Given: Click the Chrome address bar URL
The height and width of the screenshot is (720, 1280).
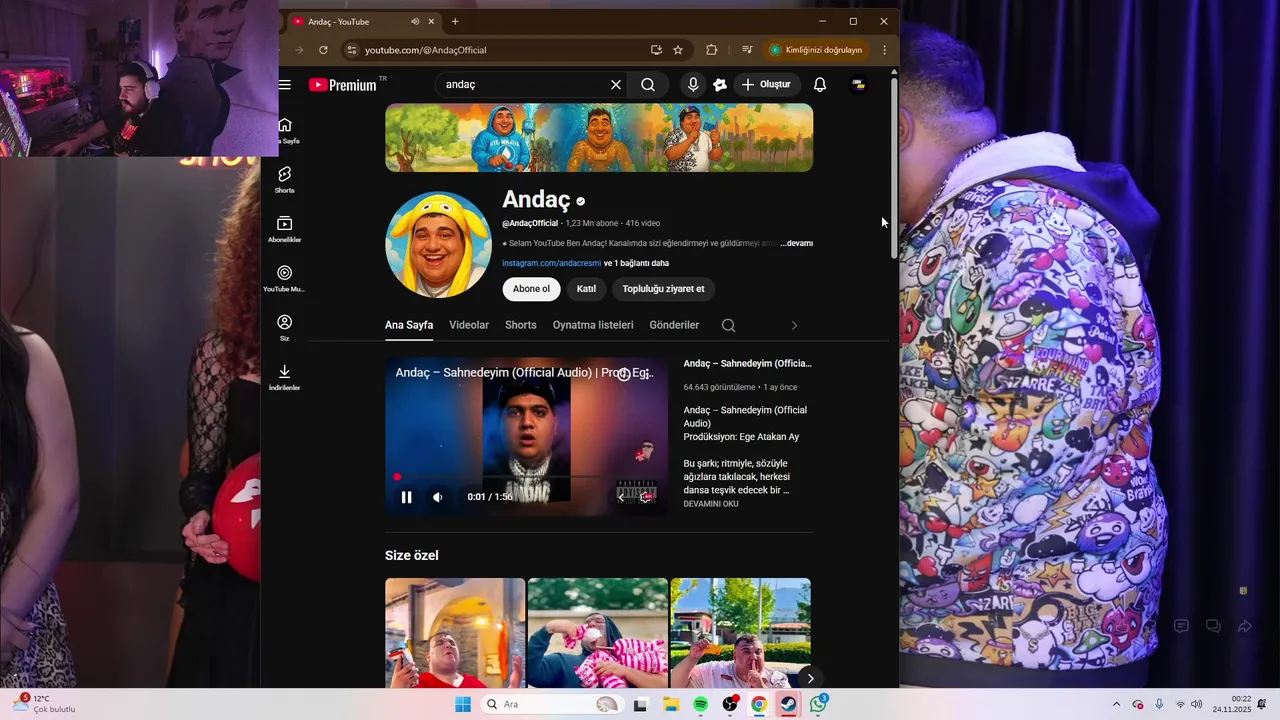Looking at the screenshot, I should pyautogui.click(x=425, y=50).
